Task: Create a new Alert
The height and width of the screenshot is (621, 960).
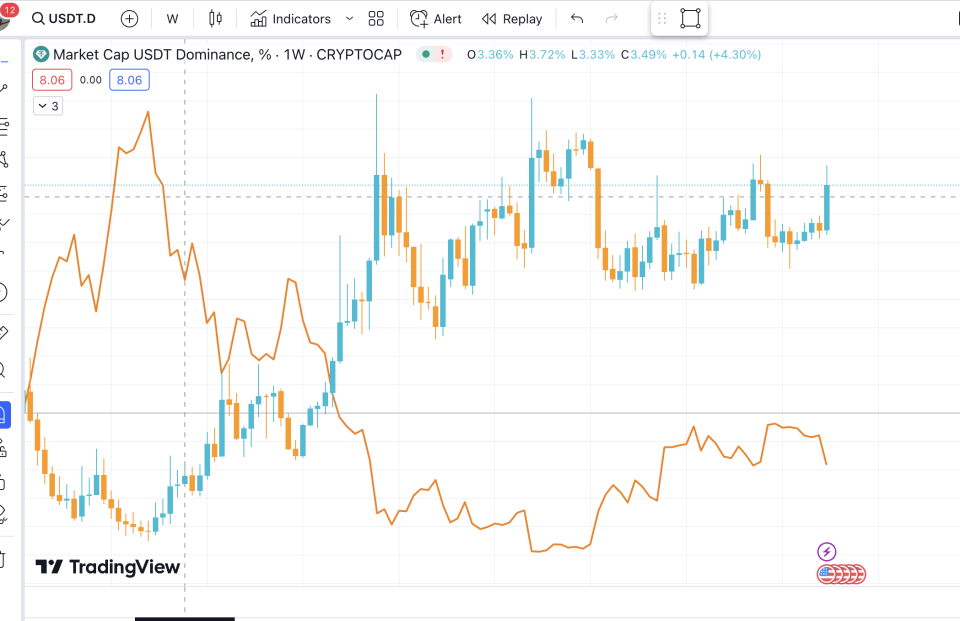Action: point(436,19)
